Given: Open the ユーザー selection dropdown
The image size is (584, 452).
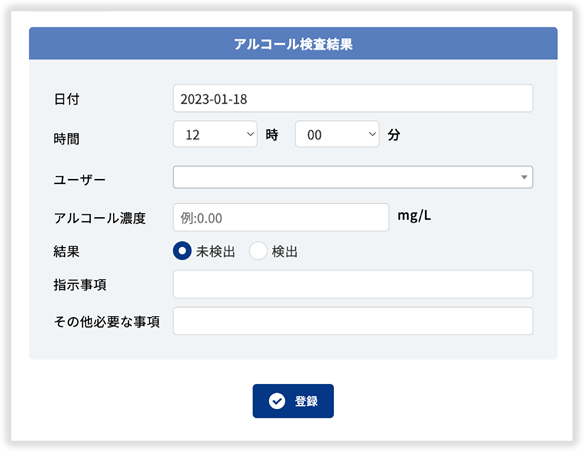Looking at the screenshot, I should (353, 177).
